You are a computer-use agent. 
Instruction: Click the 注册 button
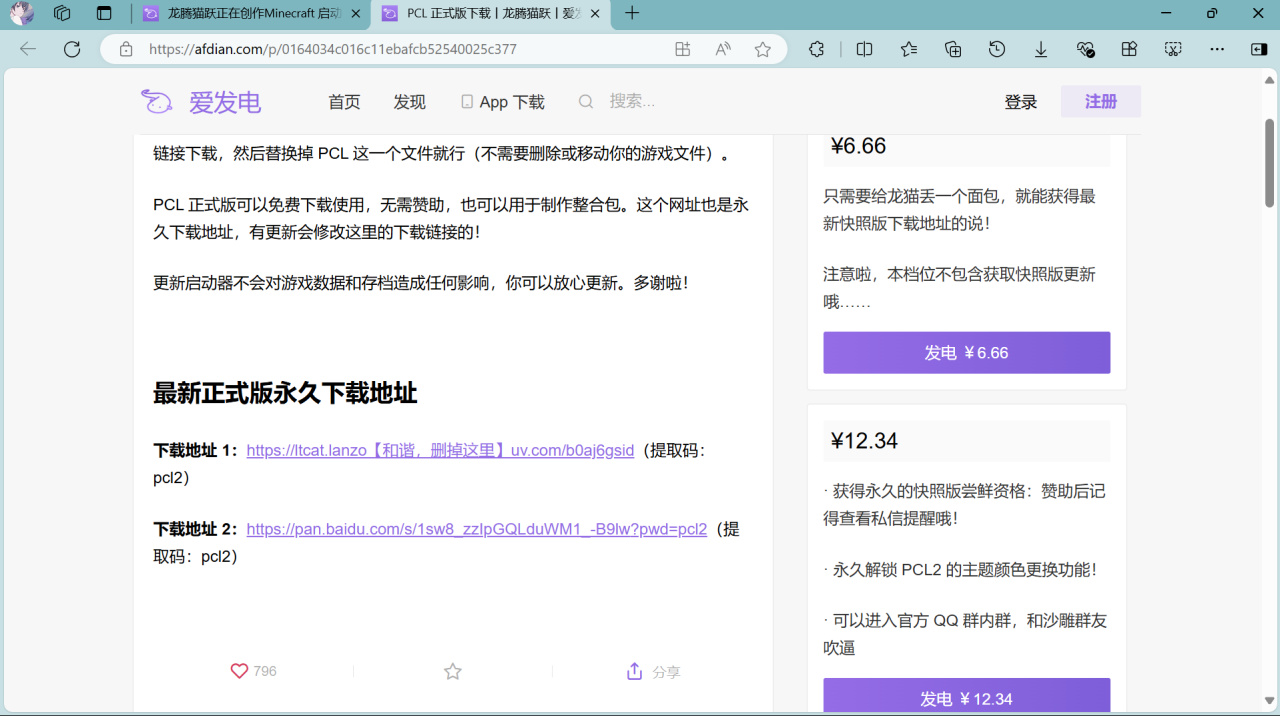1101,101
